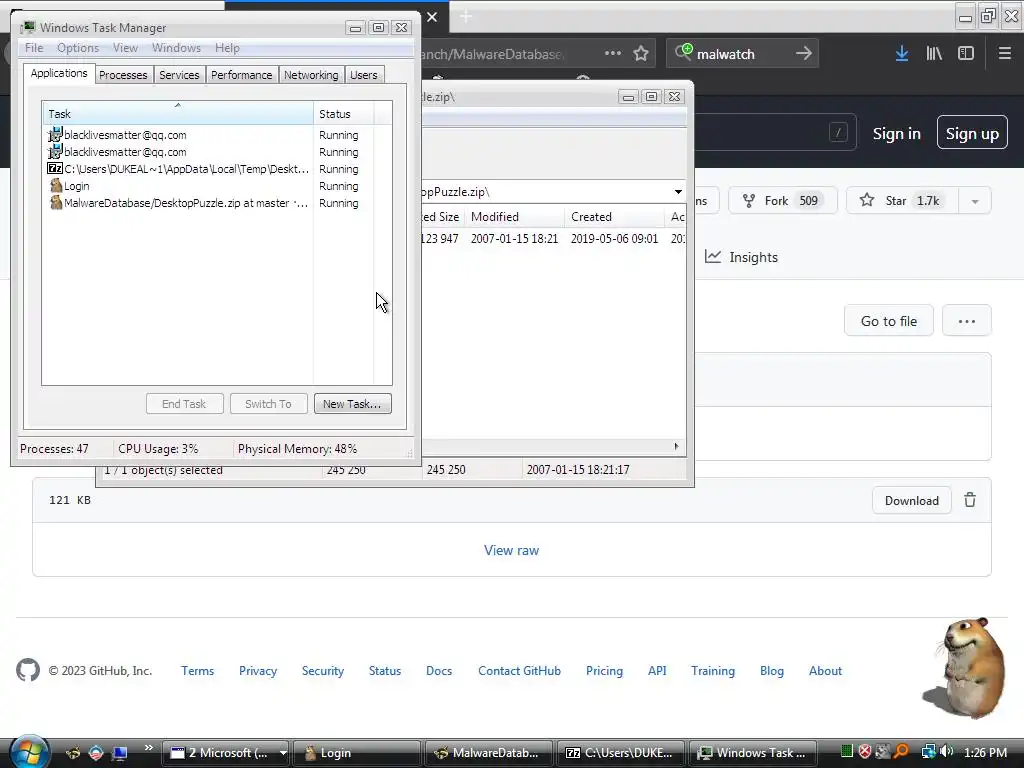Open Insights repository tab
Image resolution: width=1024 pixels, height=768 pixels.
coord(741,257)
